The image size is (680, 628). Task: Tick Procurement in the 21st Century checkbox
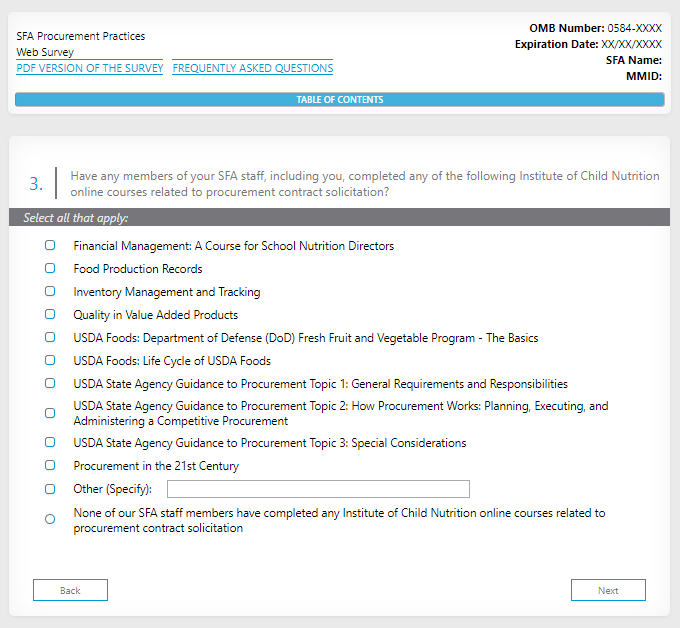tap(50, 465)
